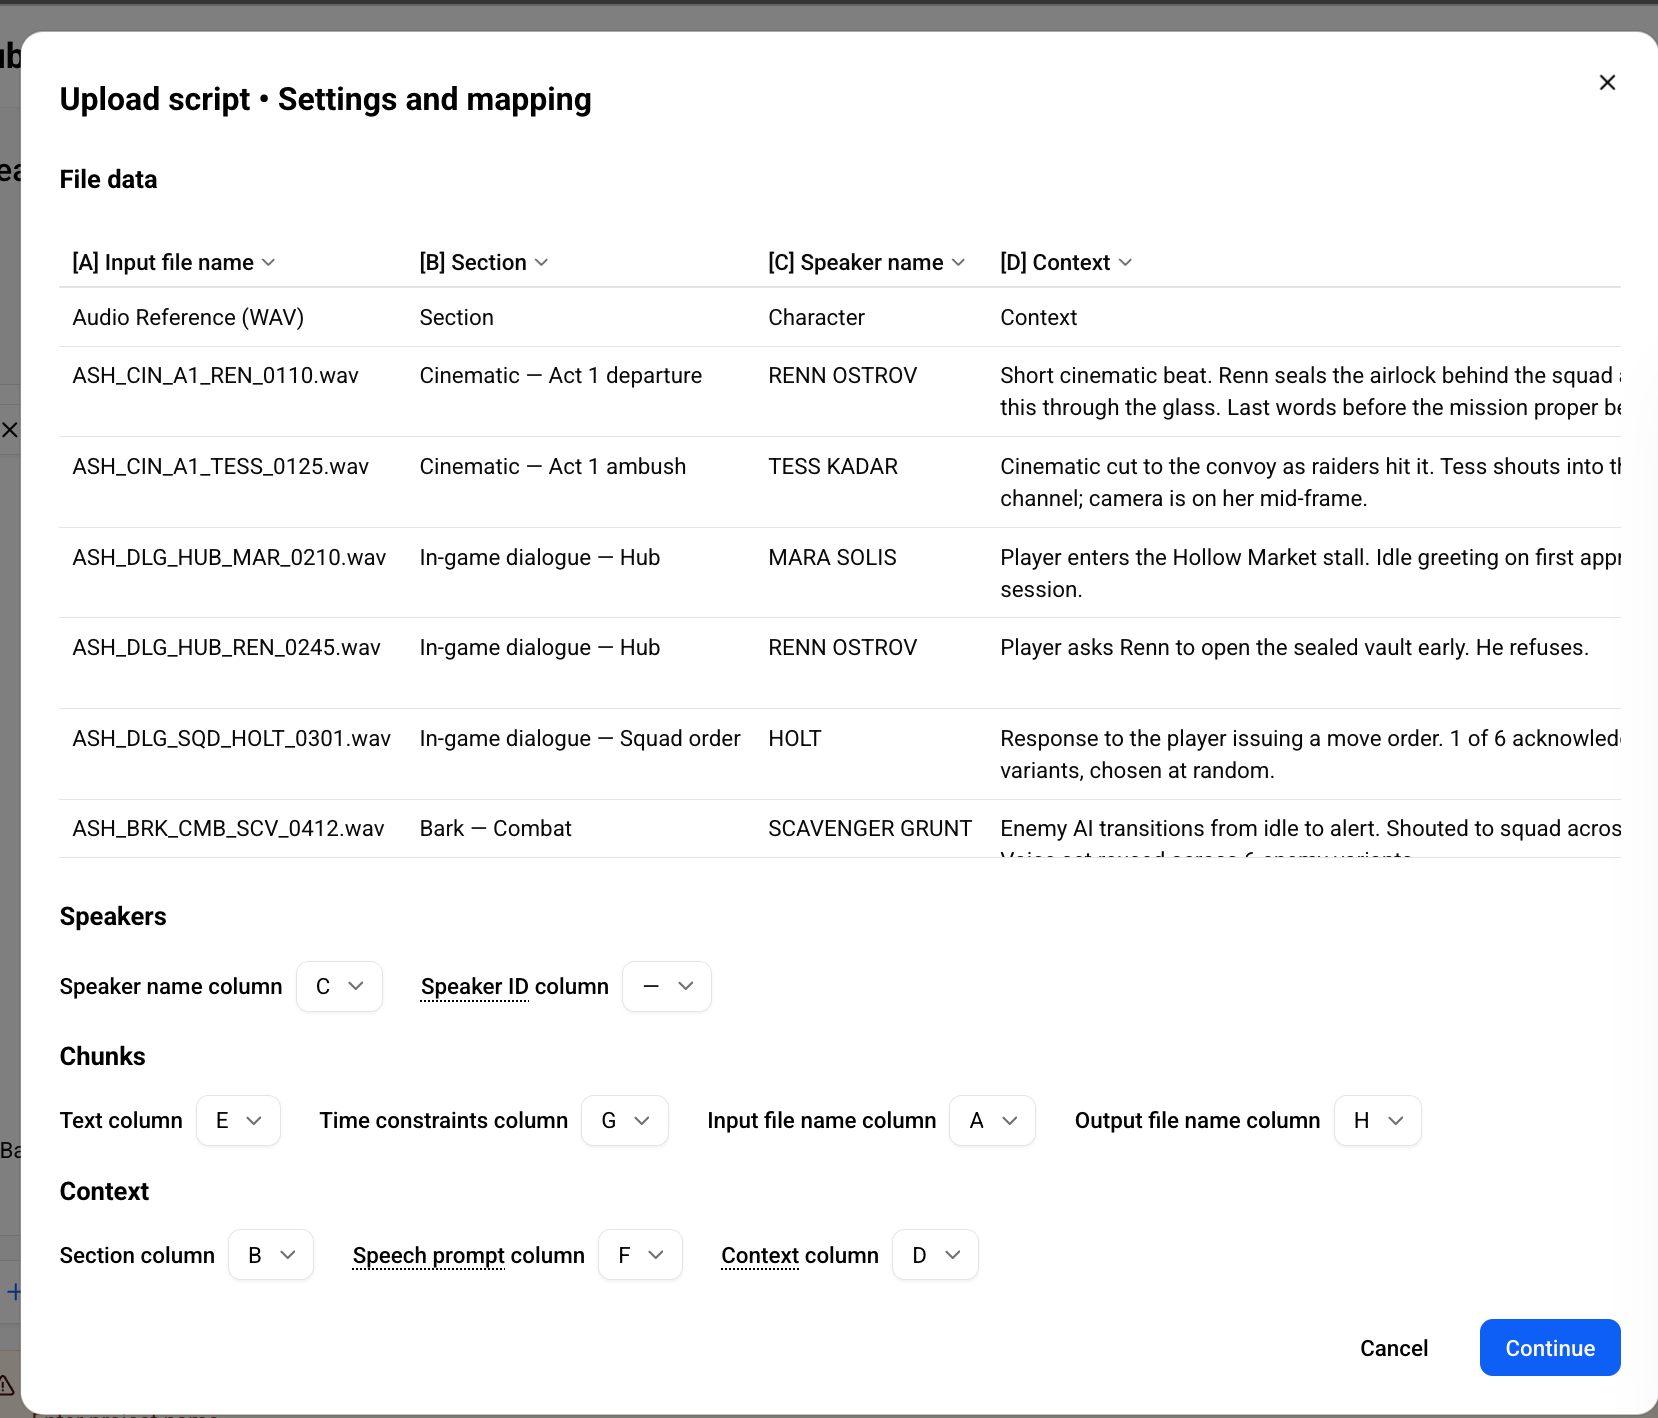Click the warning icon in the background window
1658x1418 pixels.
coord(6,1385)
